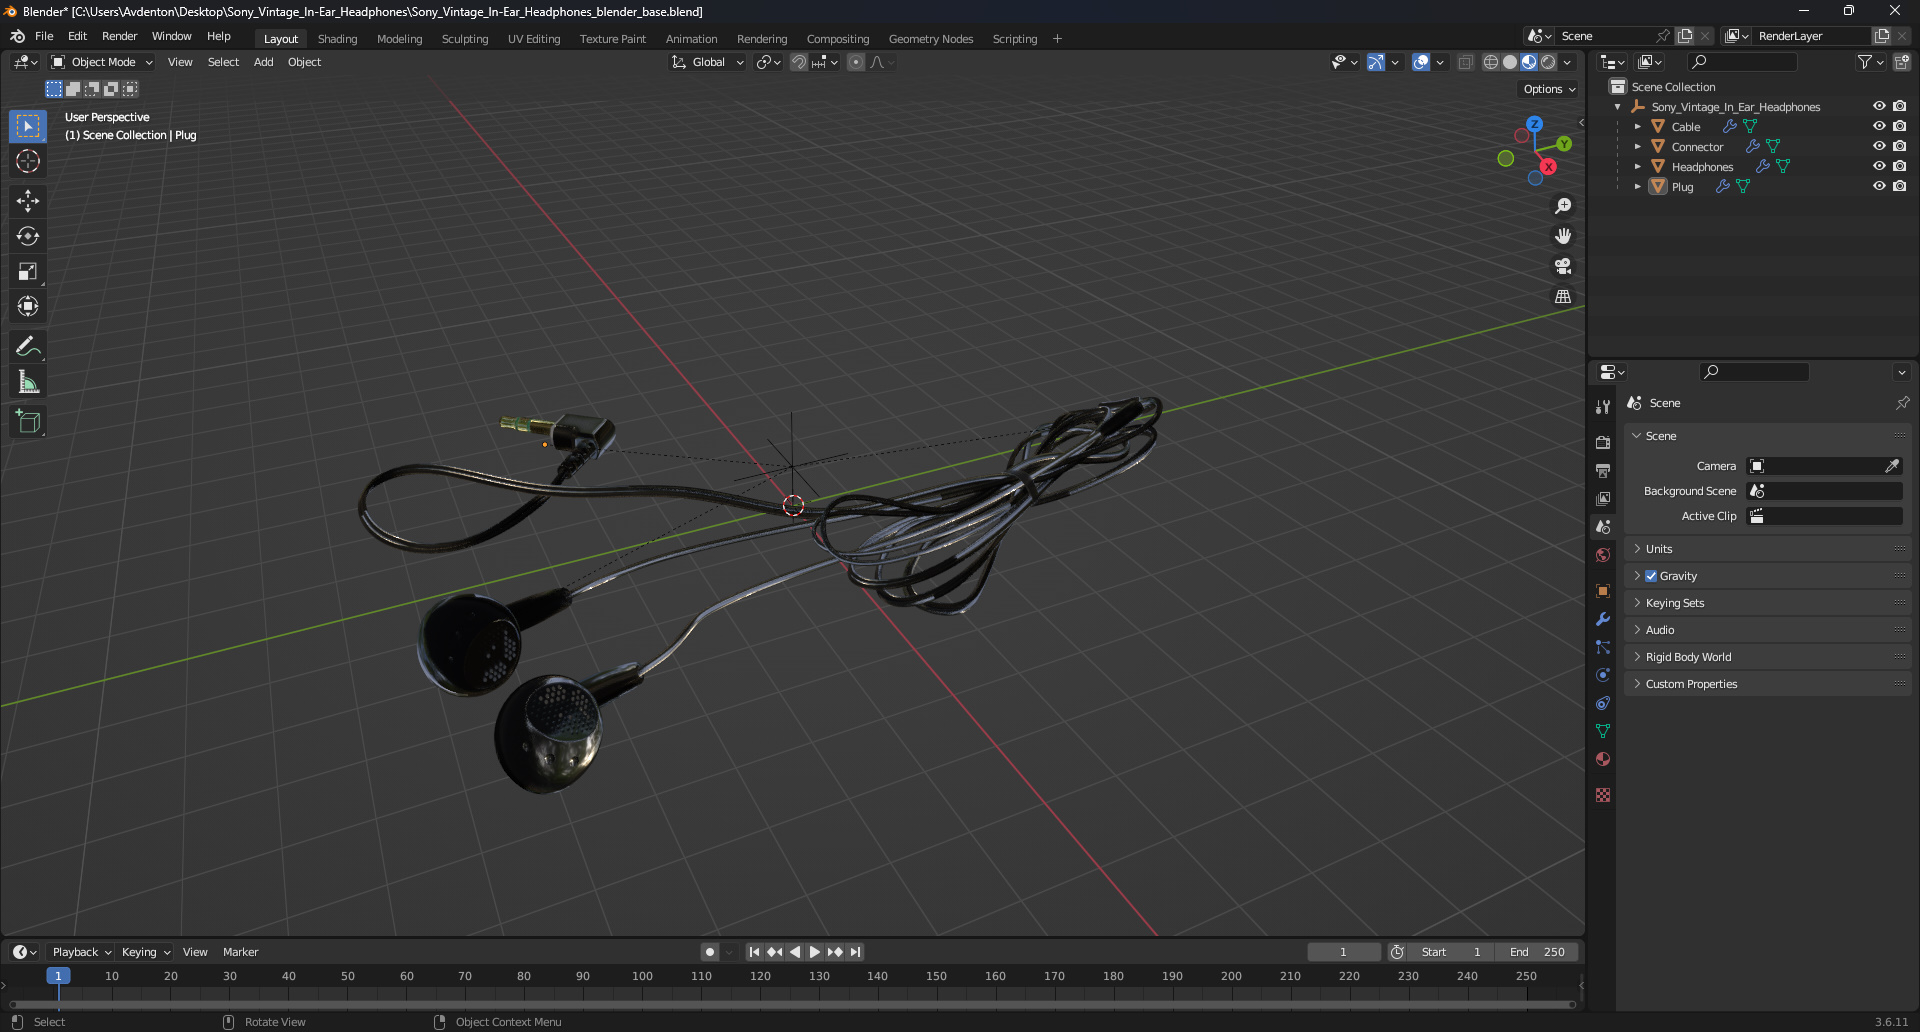Viewport: 1920px width, 1032px height.
Task: Switch perspective/orthographic grid icon
Action: [1563, 296]
